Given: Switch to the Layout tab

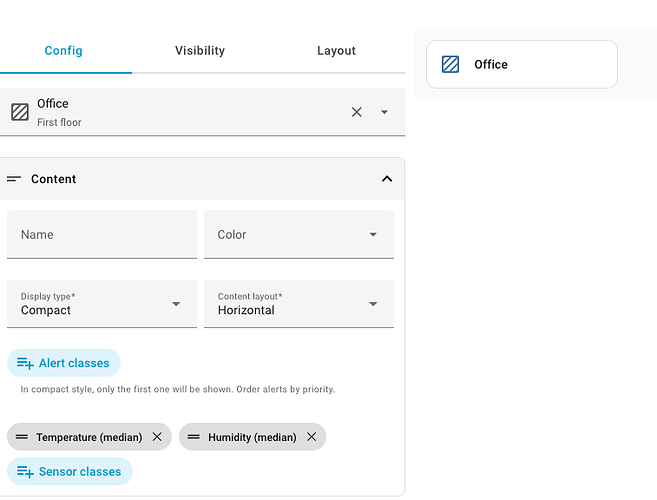Looking at the screenshot, I should (336, 51).
